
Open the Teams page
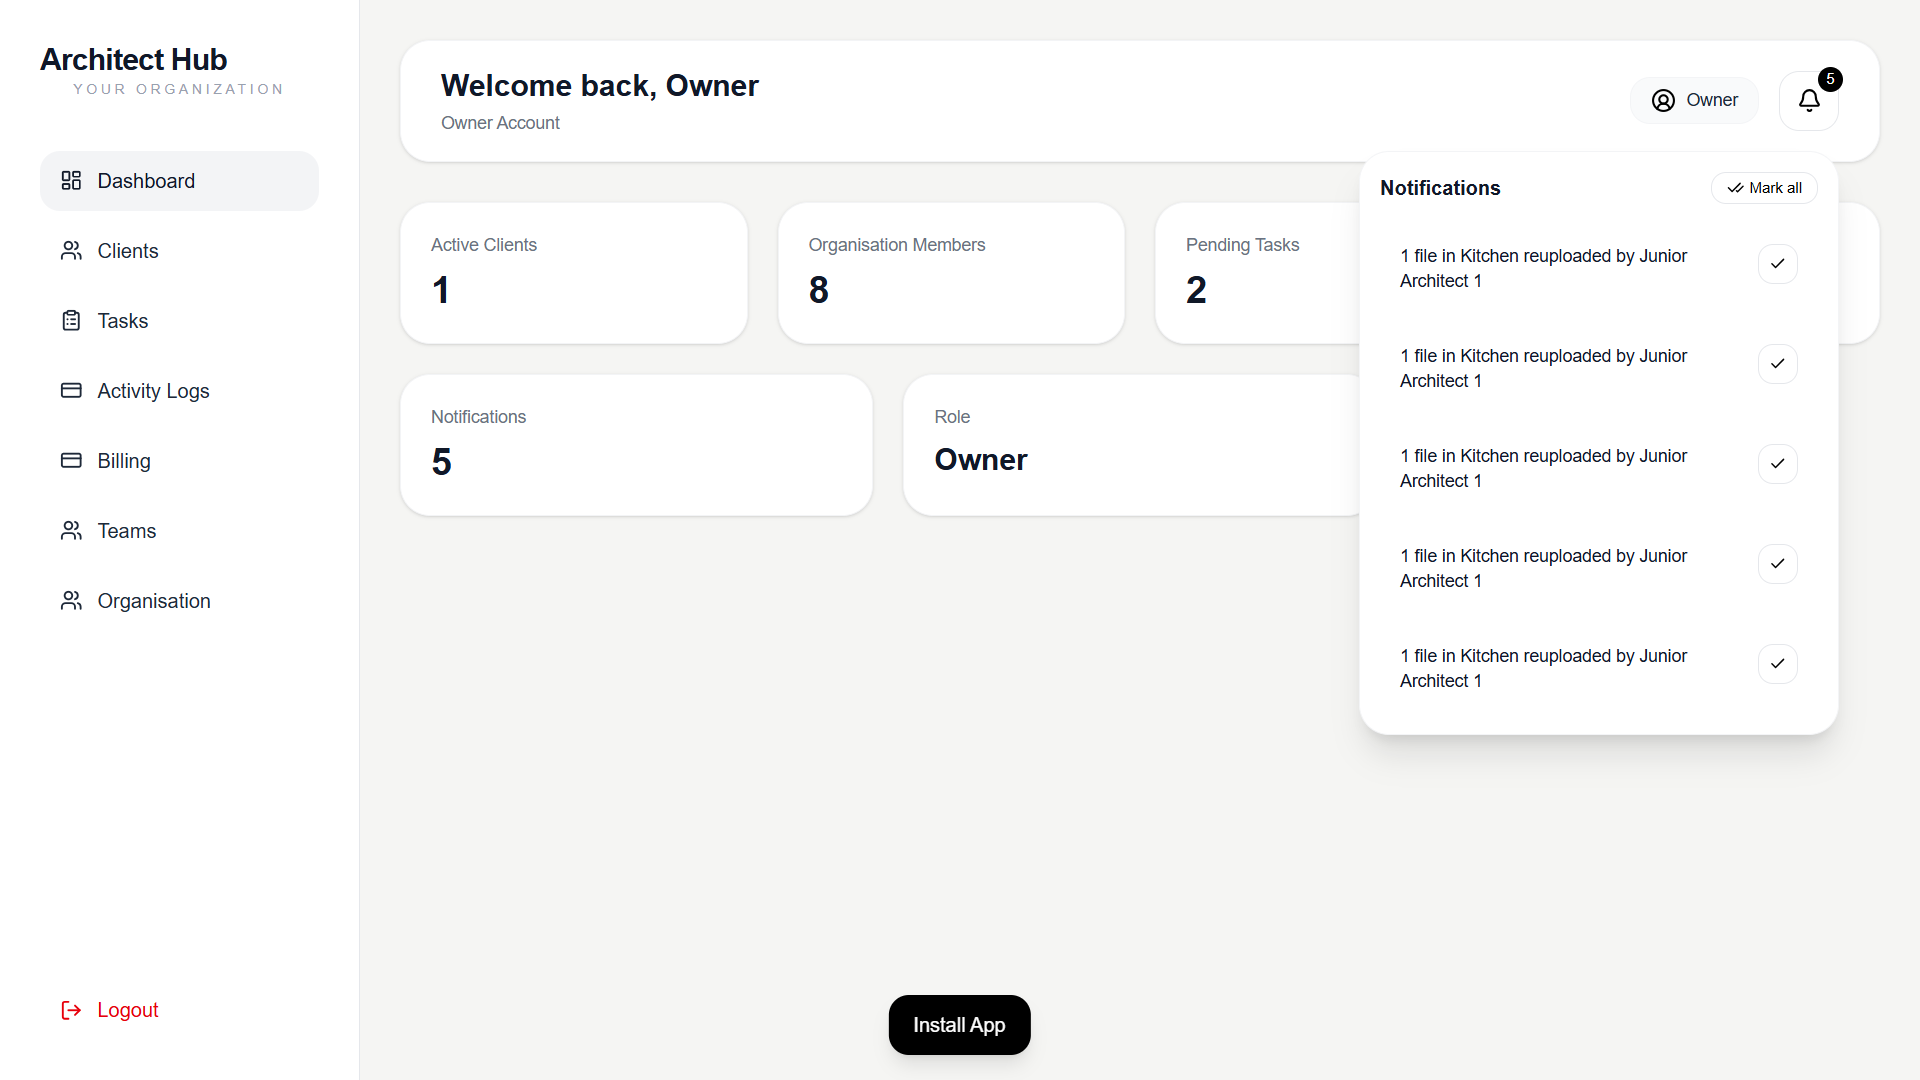pos(179,531)
